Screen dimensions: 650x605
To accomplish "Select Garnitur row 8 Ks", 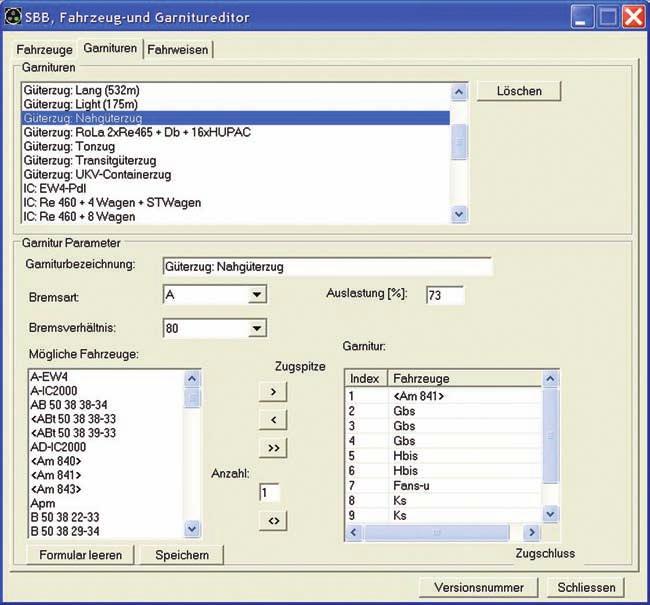I will [x=444, y=501].
